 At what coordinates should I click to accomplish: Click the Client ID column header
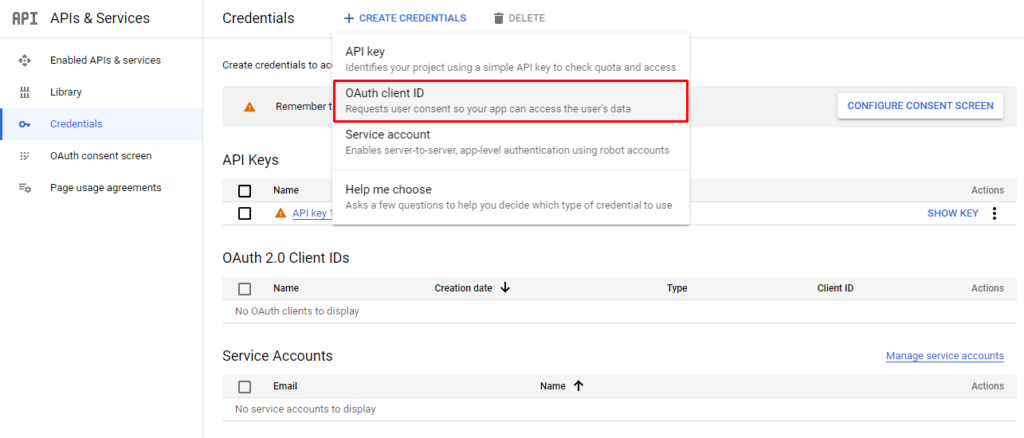835,289
